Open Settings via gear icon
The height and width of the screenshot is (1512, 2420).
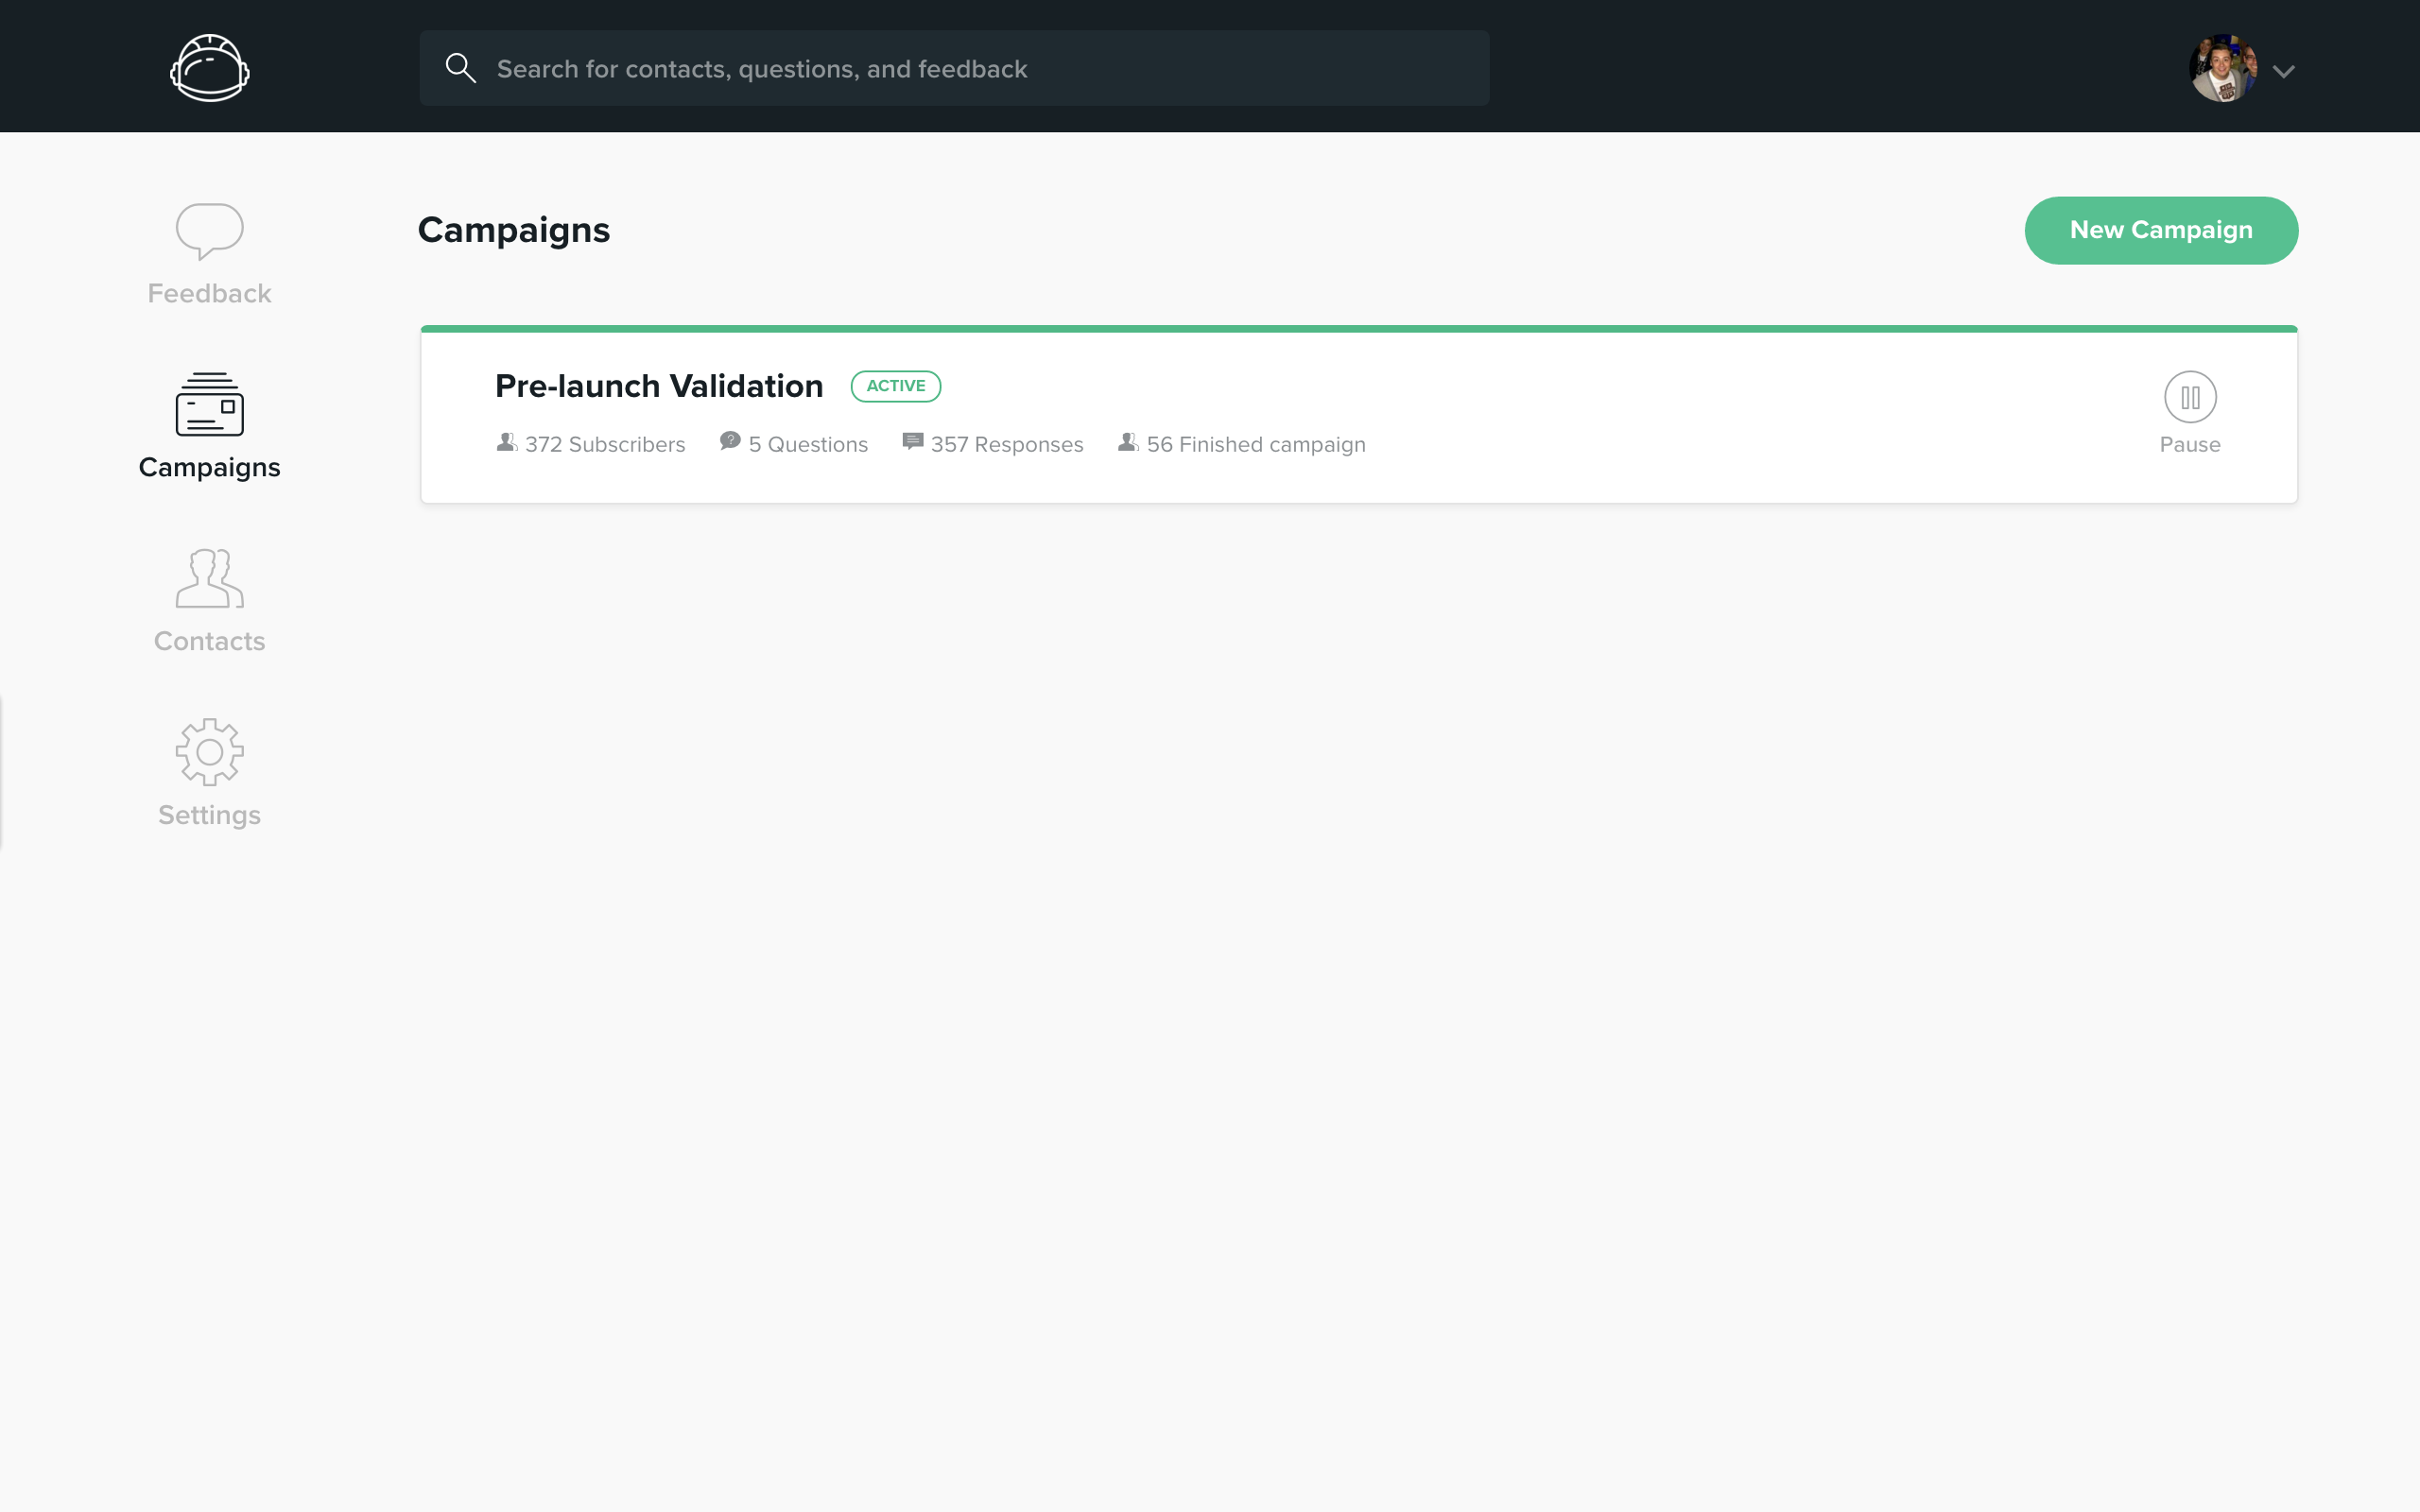[209, 752]
